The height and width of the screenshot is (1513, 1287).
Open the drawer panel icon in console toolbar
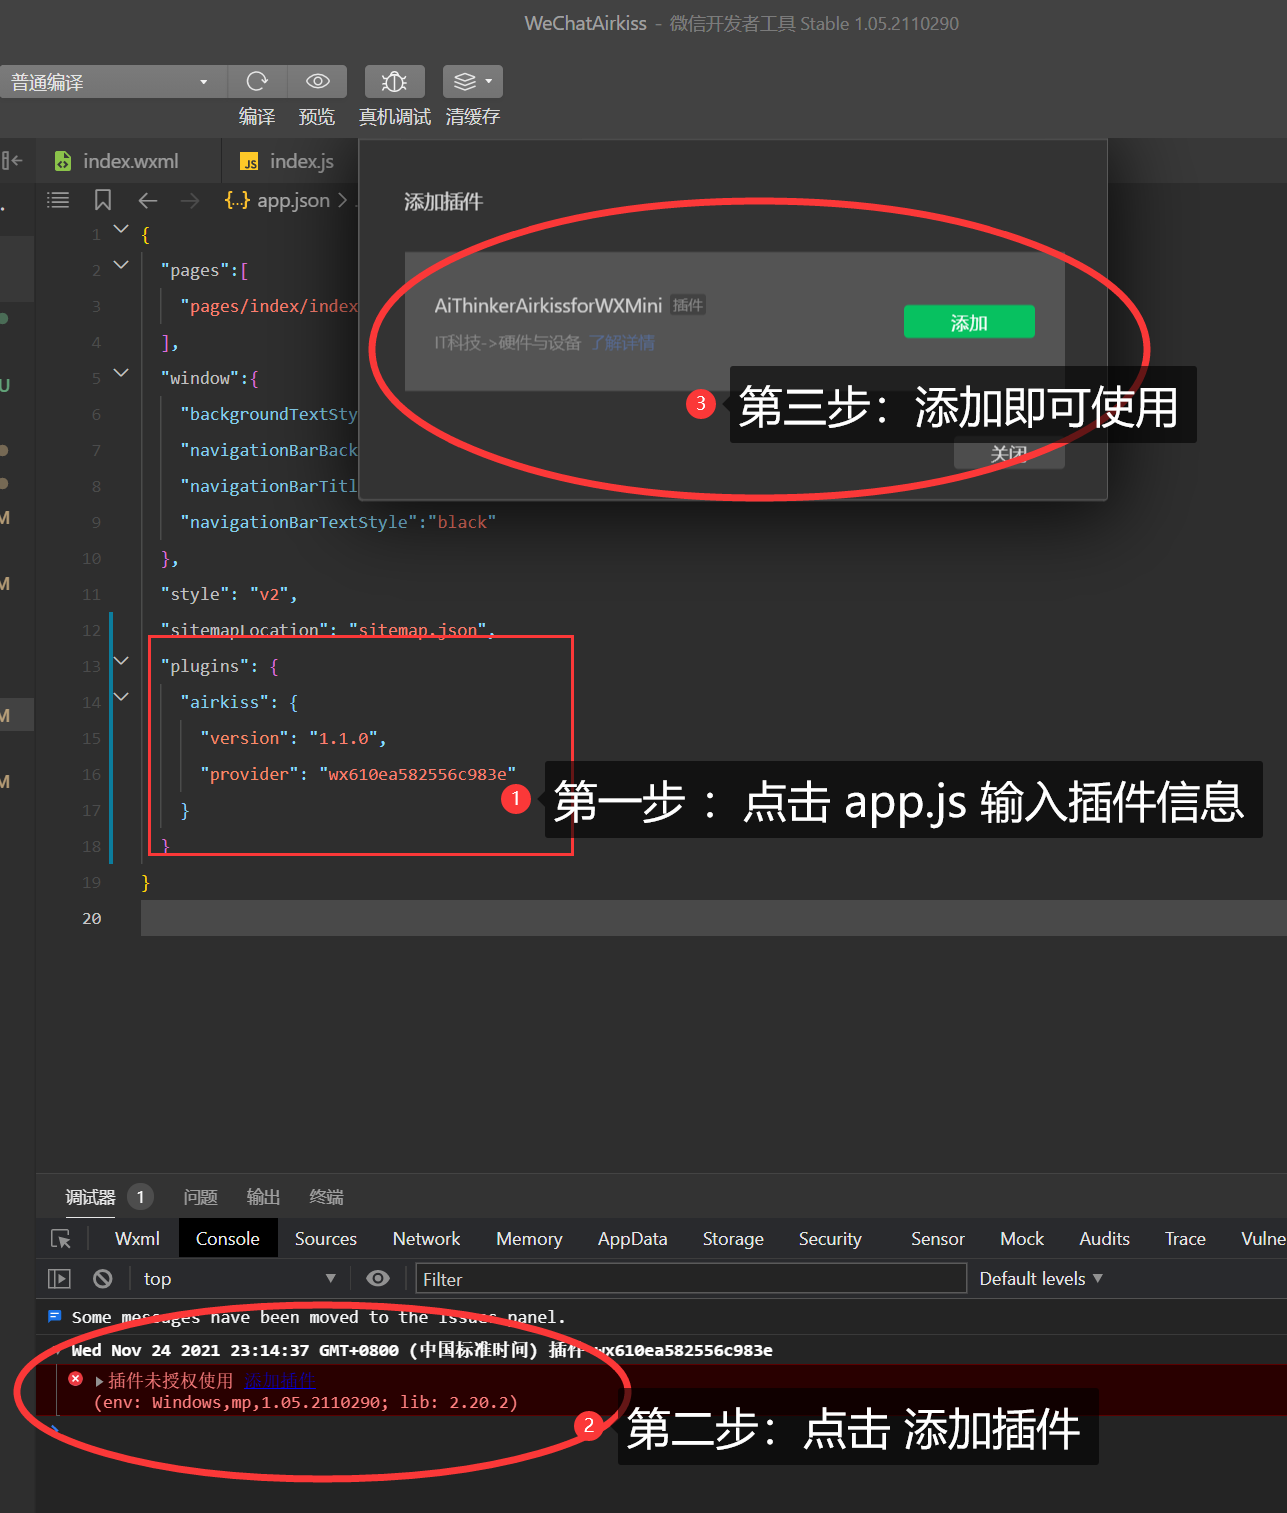(x=59, y=1278)
